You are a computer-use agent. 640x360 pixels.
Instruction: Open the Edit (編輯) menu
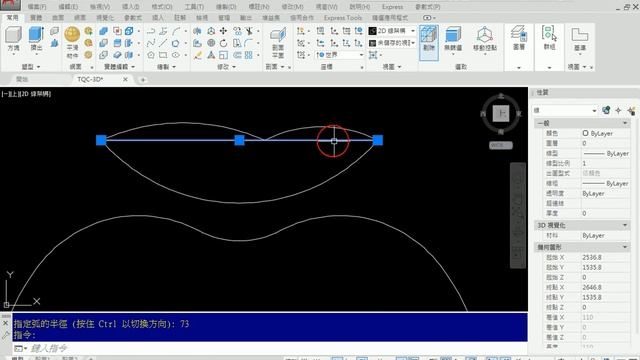coord(68,7)
